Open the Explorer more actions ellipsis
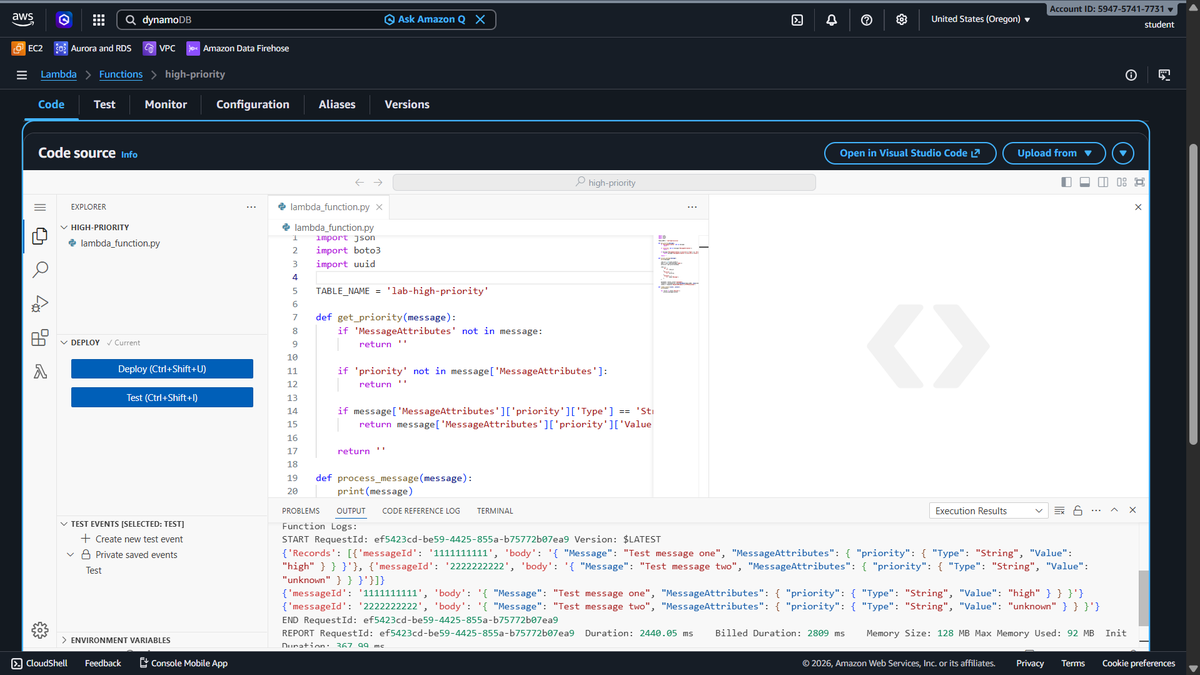 coord(251,207)
